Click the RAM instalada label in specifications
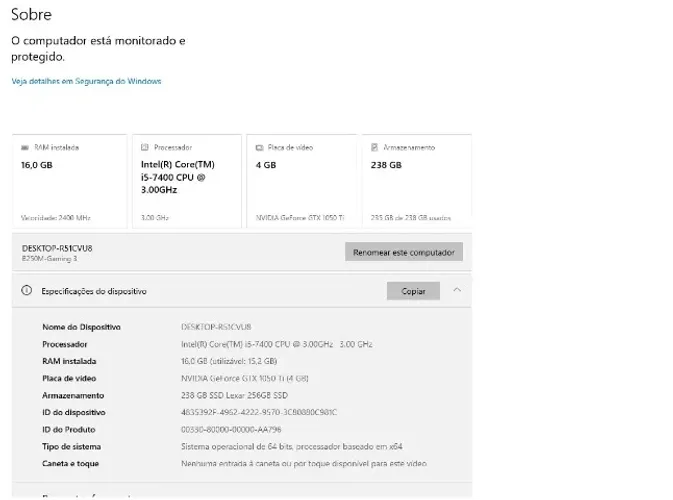The width and height of the screenshot is (673, 500). 69,361
